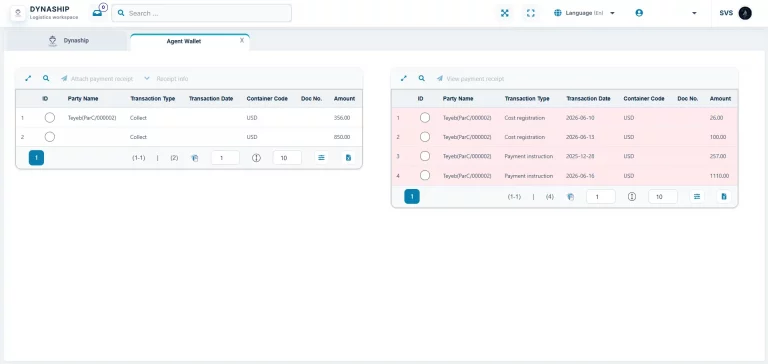Viewport: 768px width, 364px height.
Task: Click Teyeb(ParC/000002) in the Collect table
Action: click(92, 118)
